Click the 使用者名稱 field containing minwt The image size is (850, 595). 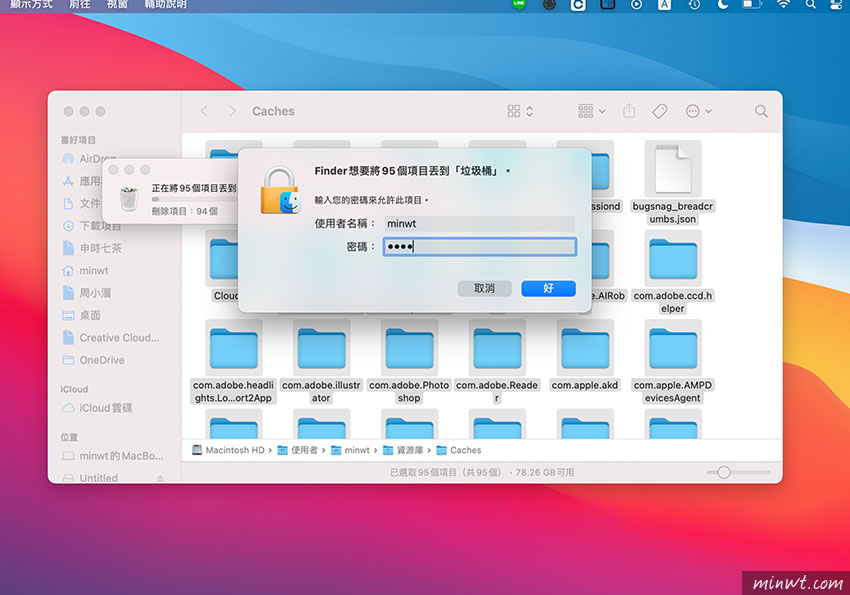click(480, 223)
